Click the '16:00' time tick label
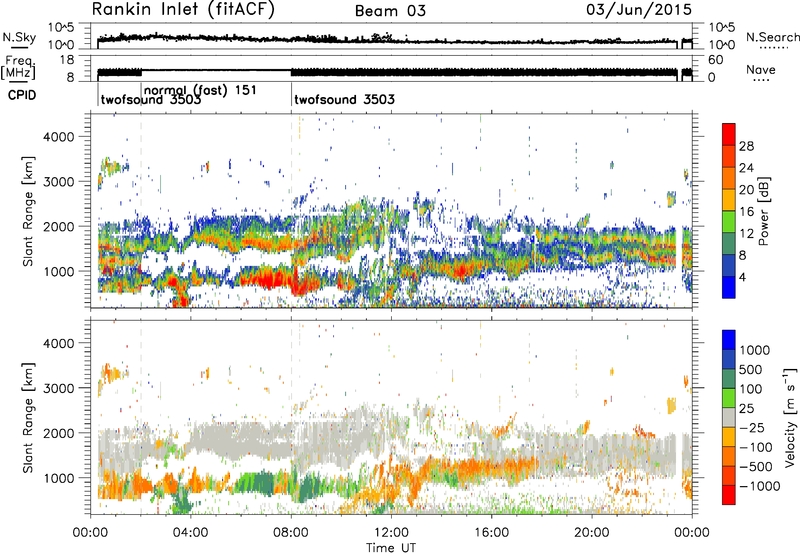The width and height of the screenshot is (800, 554). coord(491,533)
